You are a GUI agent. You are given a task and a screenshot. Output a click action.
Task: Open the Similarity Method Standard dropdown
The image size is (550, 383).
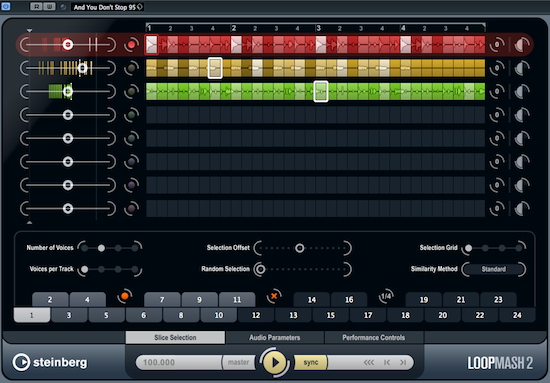tap(494, 269)
